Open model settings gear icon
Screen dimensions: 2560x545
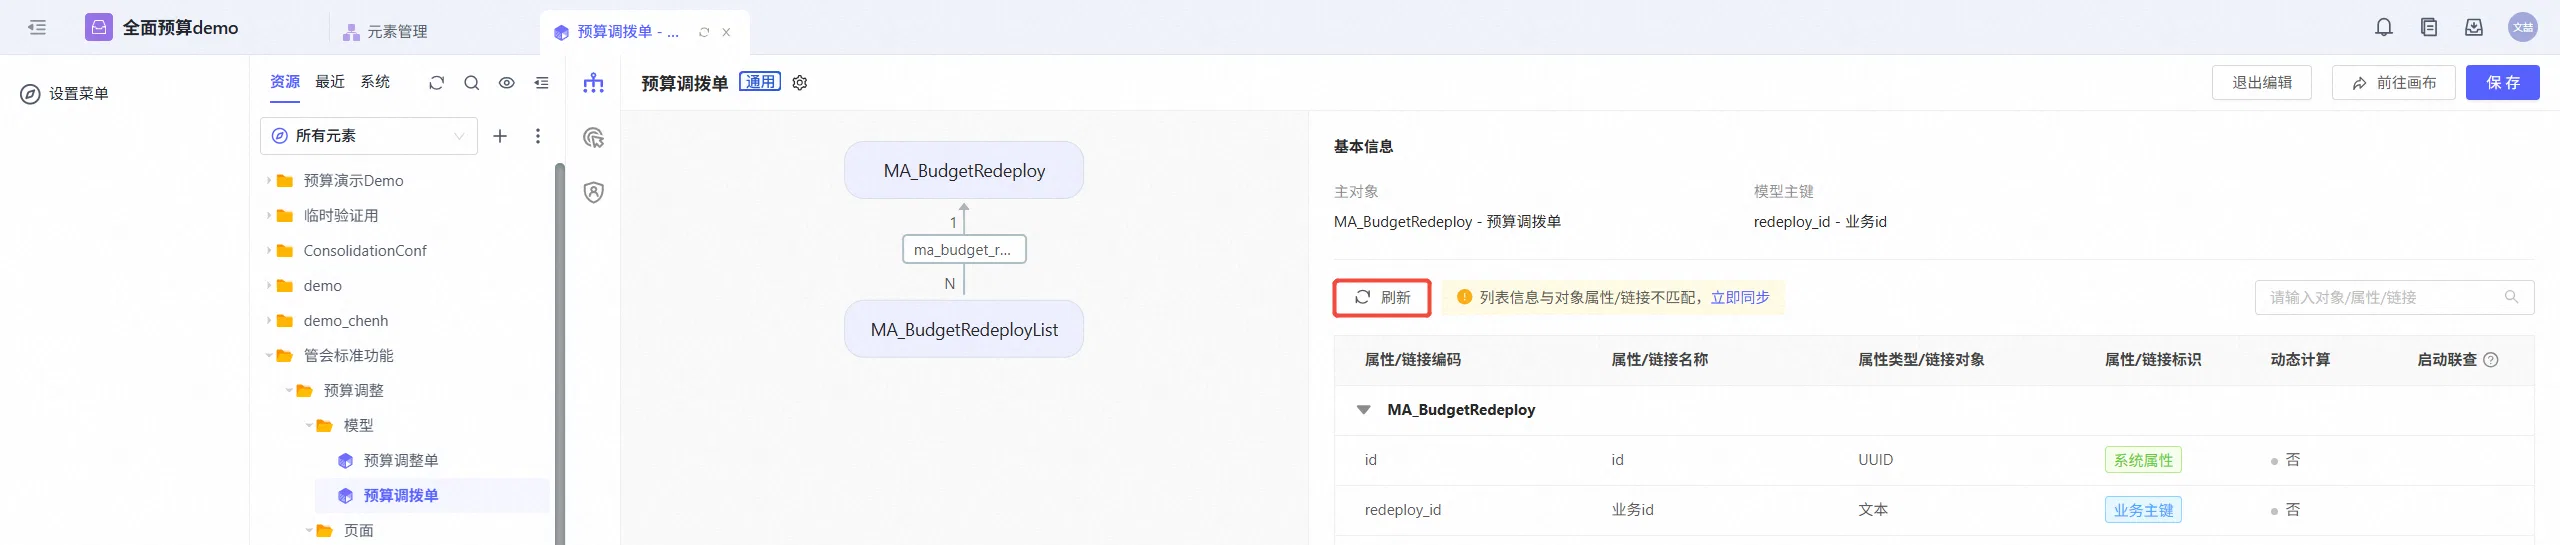(800, 83)
